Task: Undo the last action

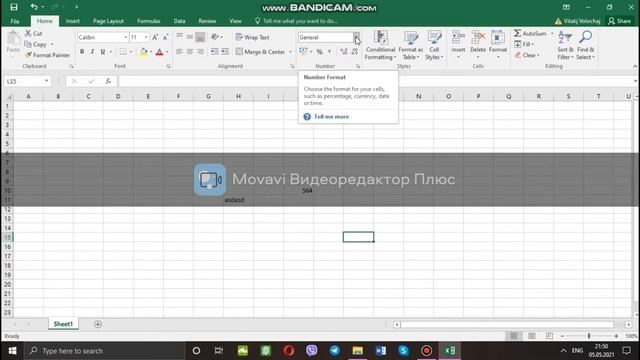Action: pos(34,7)
